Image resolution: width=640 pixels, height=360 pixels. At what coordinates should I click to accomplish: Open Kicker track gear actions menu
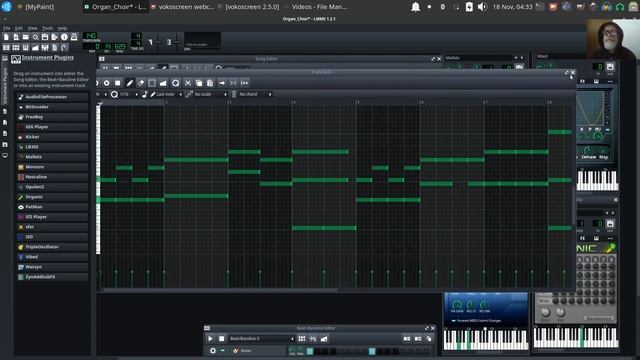pos(213,351)
